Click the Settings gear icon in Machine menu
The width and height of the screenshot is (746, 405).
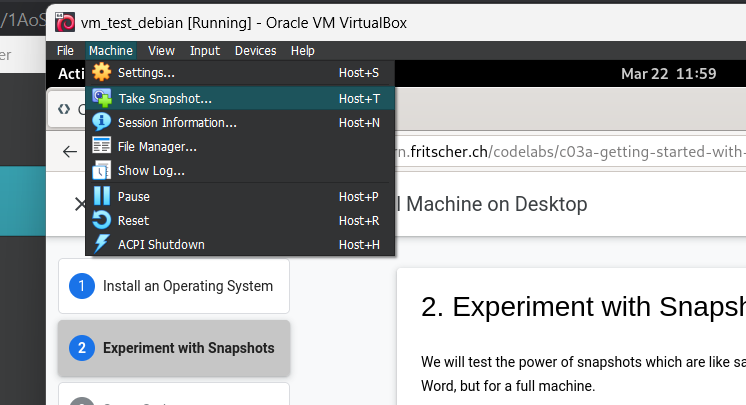(101, 73)
